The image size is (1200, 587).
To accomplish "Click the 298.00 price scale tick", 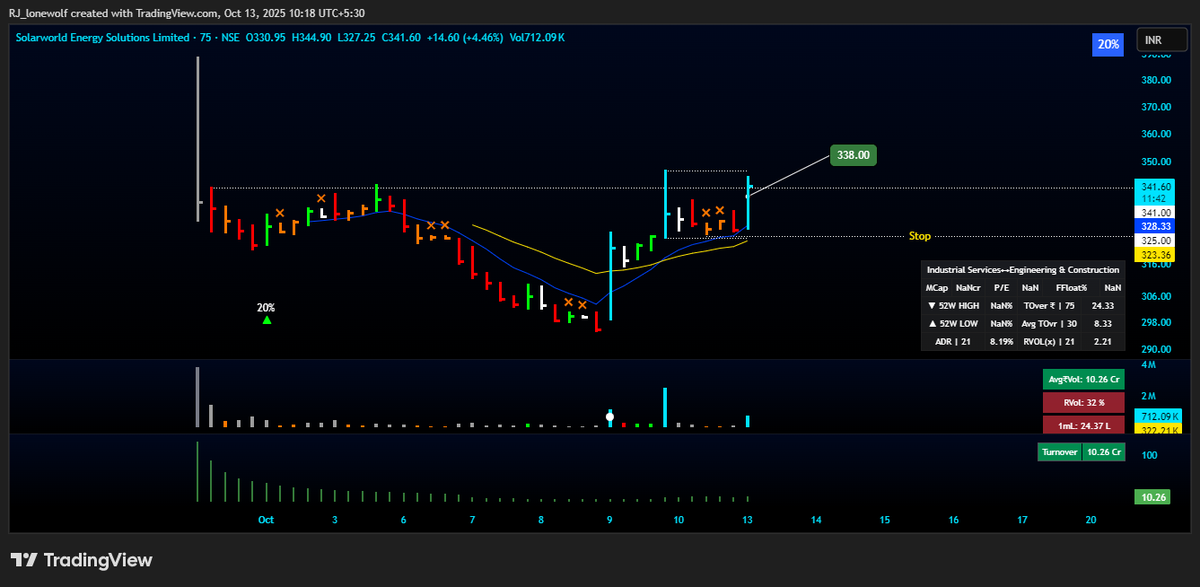I will (x=1156, y=323).
